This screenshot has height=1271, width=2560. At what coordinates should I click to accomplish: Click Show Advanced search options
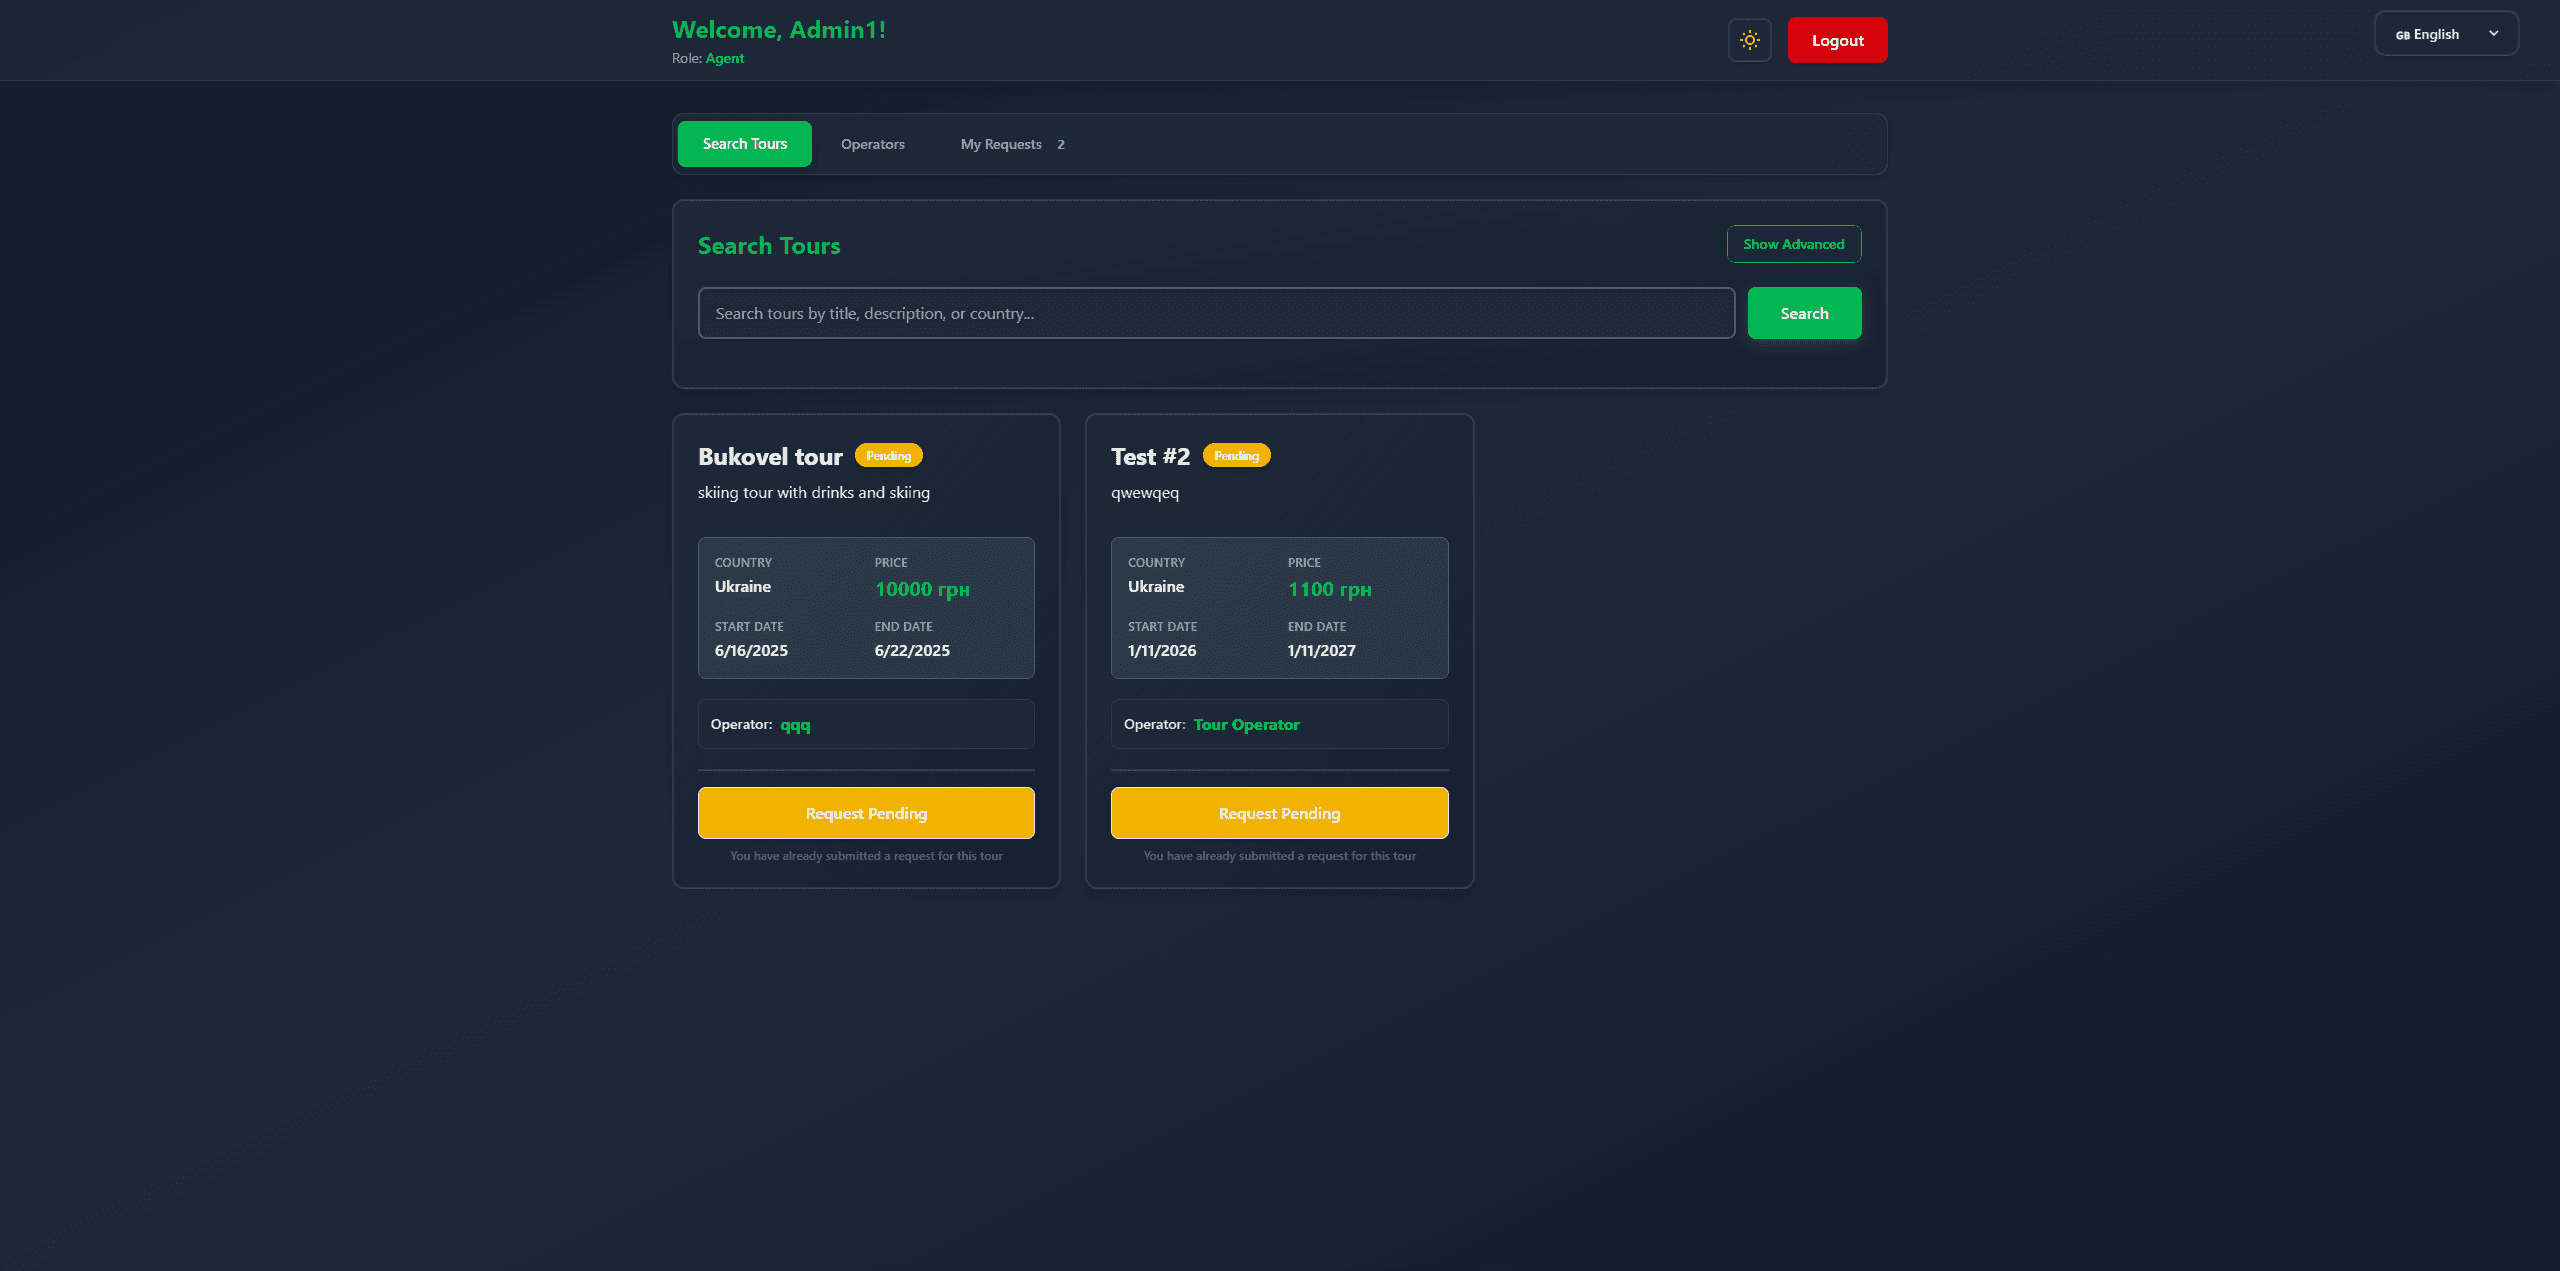pyautogui.click(x=1793, y=243)
